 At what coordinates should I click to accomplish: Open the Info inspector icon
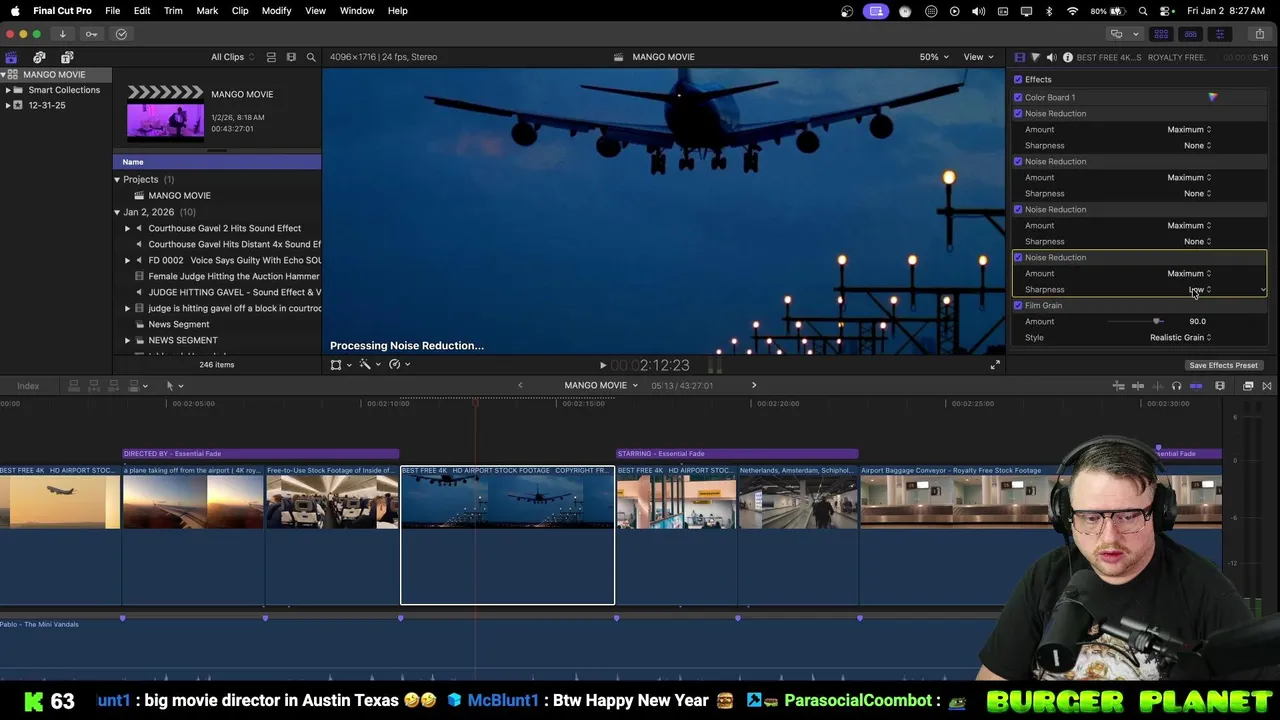point(1067,57)
